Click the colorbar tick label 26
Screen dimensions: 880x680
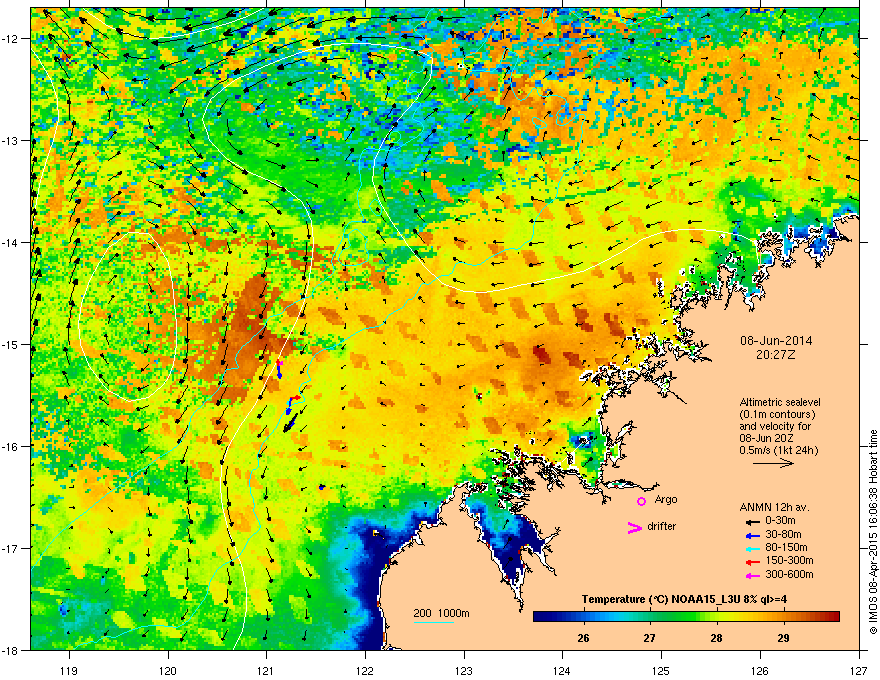click(583, 638)
